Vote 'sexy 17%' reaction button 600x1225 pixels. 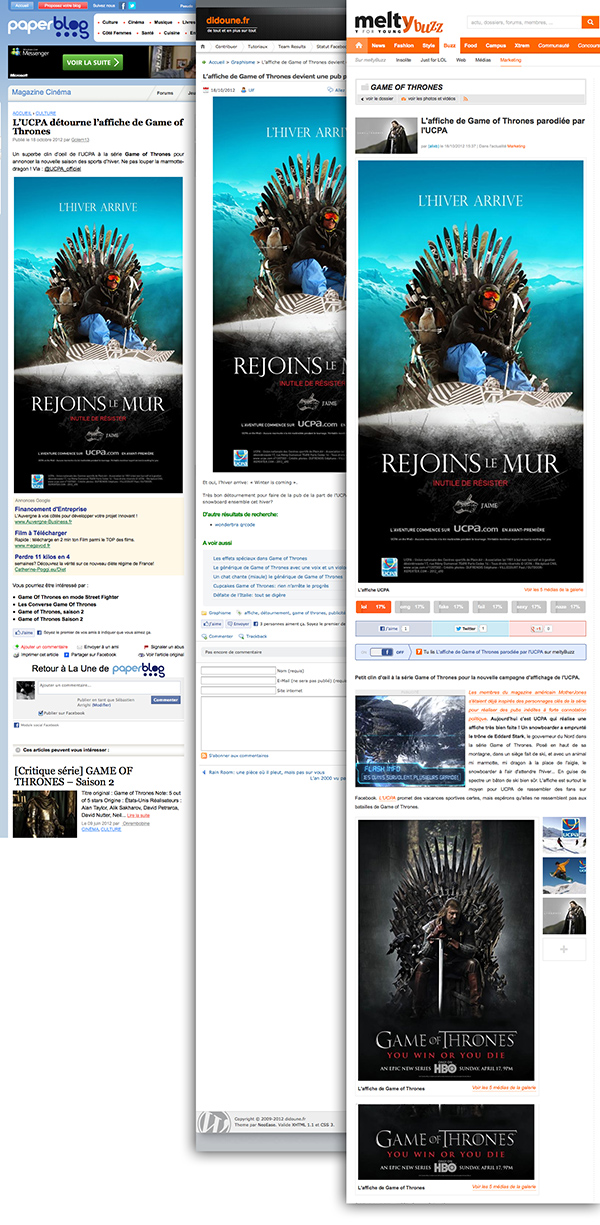[x=527, y=606]
